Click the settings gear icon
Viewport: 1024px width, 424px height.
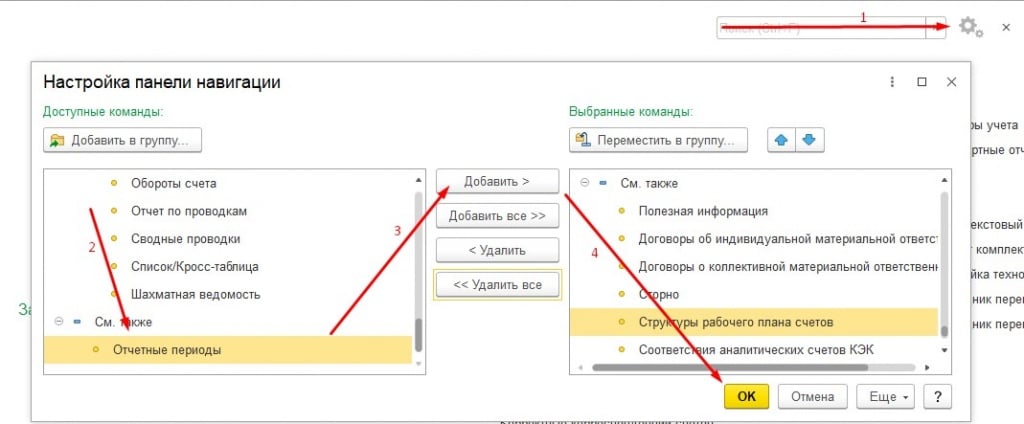pyautogui.click(x=967, y=27)
